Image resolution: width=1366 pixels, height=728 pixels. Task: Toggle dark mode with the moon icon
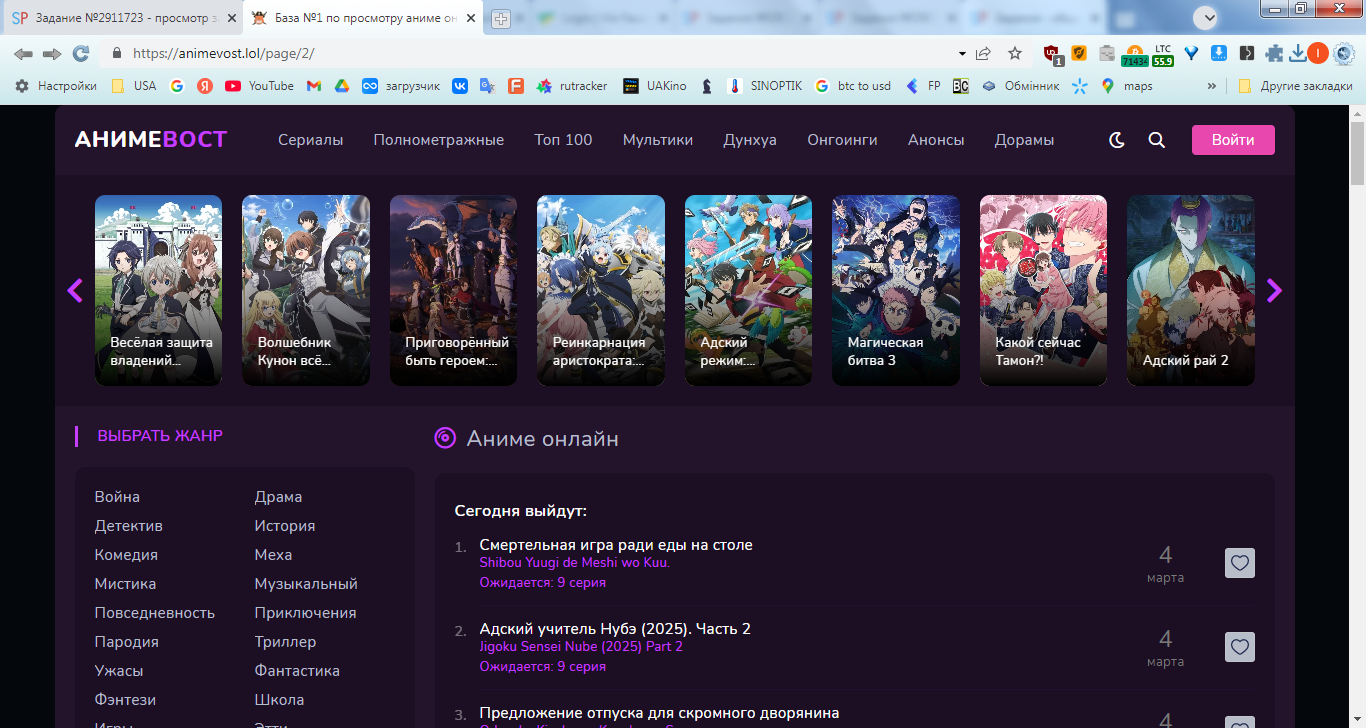tap(1117, 140)
